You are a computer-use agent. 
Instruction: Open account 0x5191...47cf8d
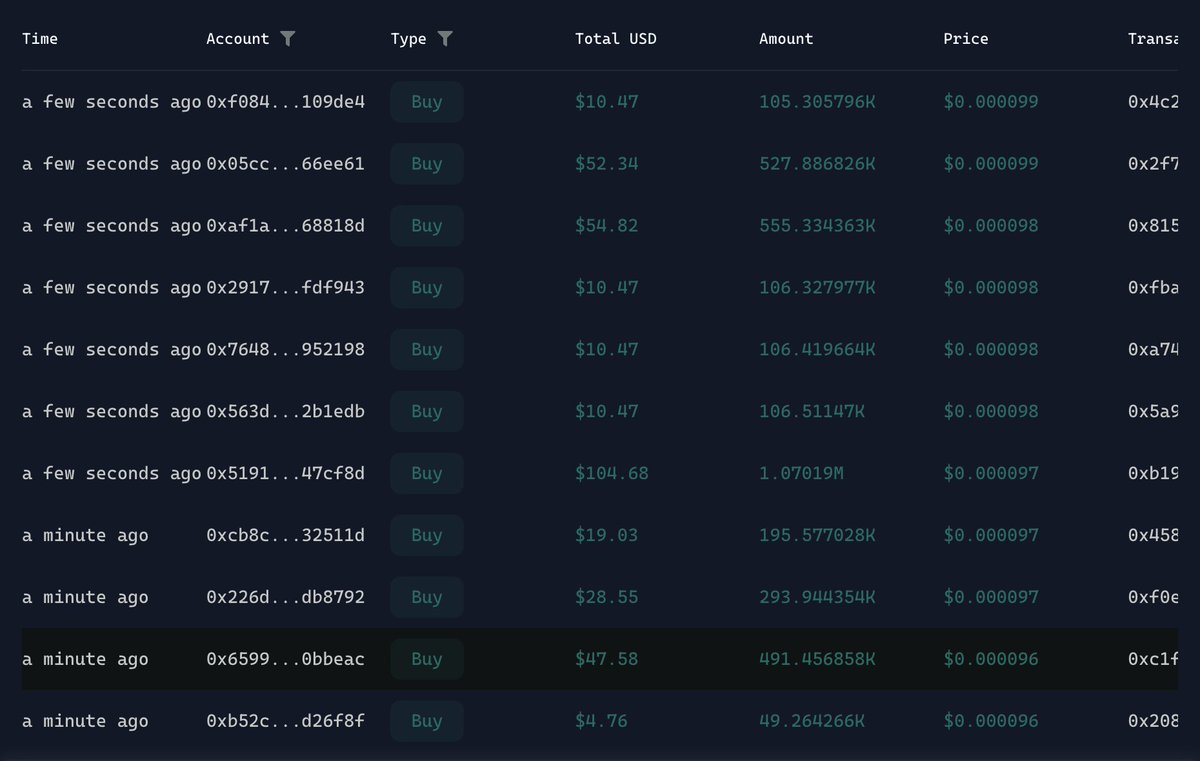click(x=286, y=474)
